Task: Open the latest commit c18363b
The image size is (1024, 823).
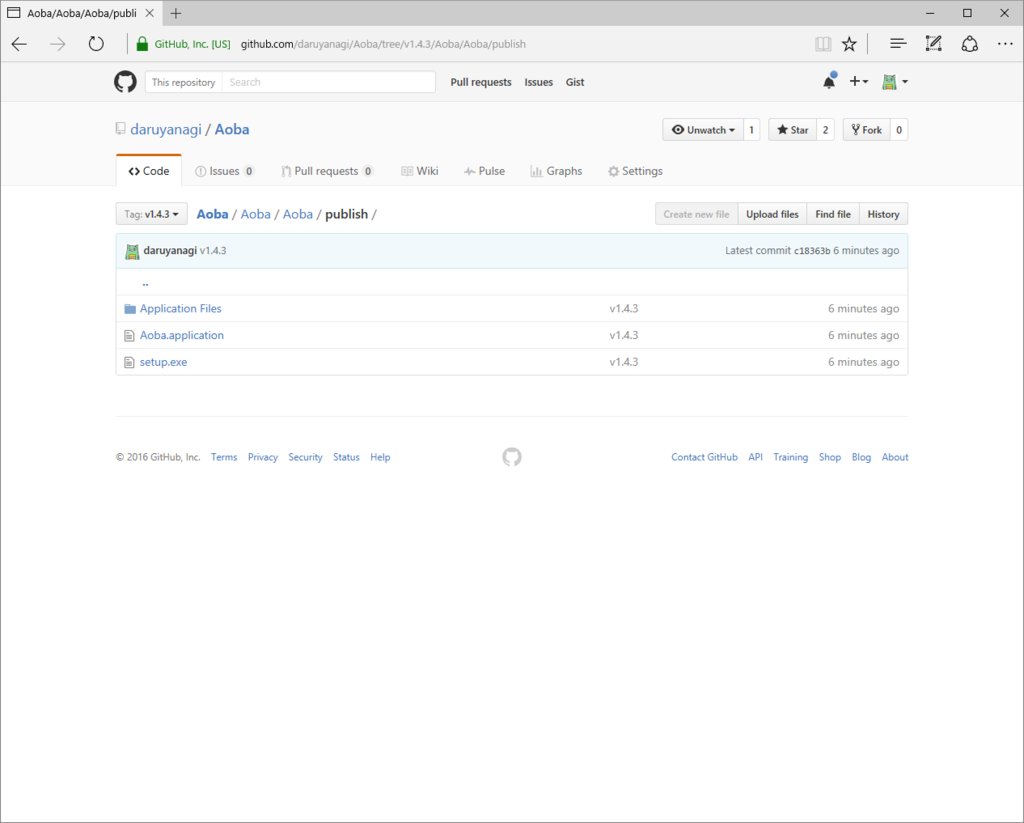Action: (x=812, y=251)
